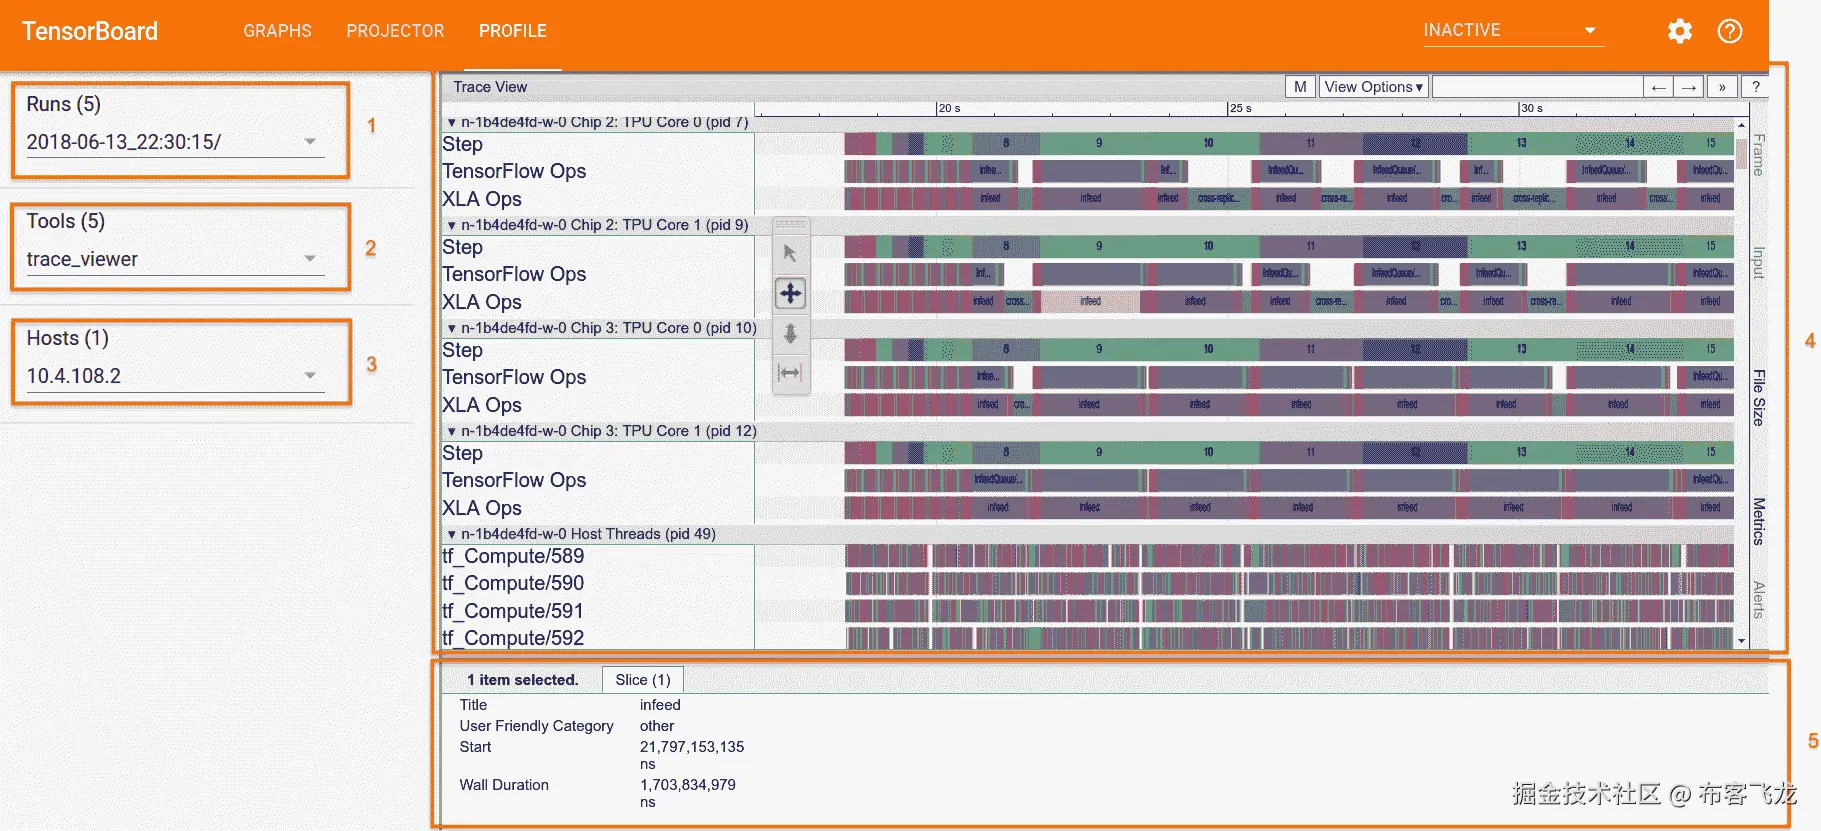Select the tf_Compute/591 thread row
This screenshot has width=1821, height=831.
point(513,611)
